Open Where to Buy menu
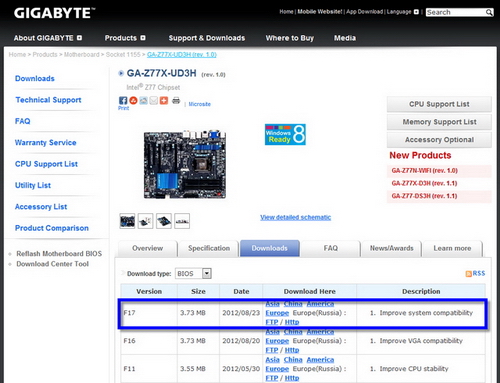Image resolution: width=500 pixels, height=383 pixels. (290, 38)
